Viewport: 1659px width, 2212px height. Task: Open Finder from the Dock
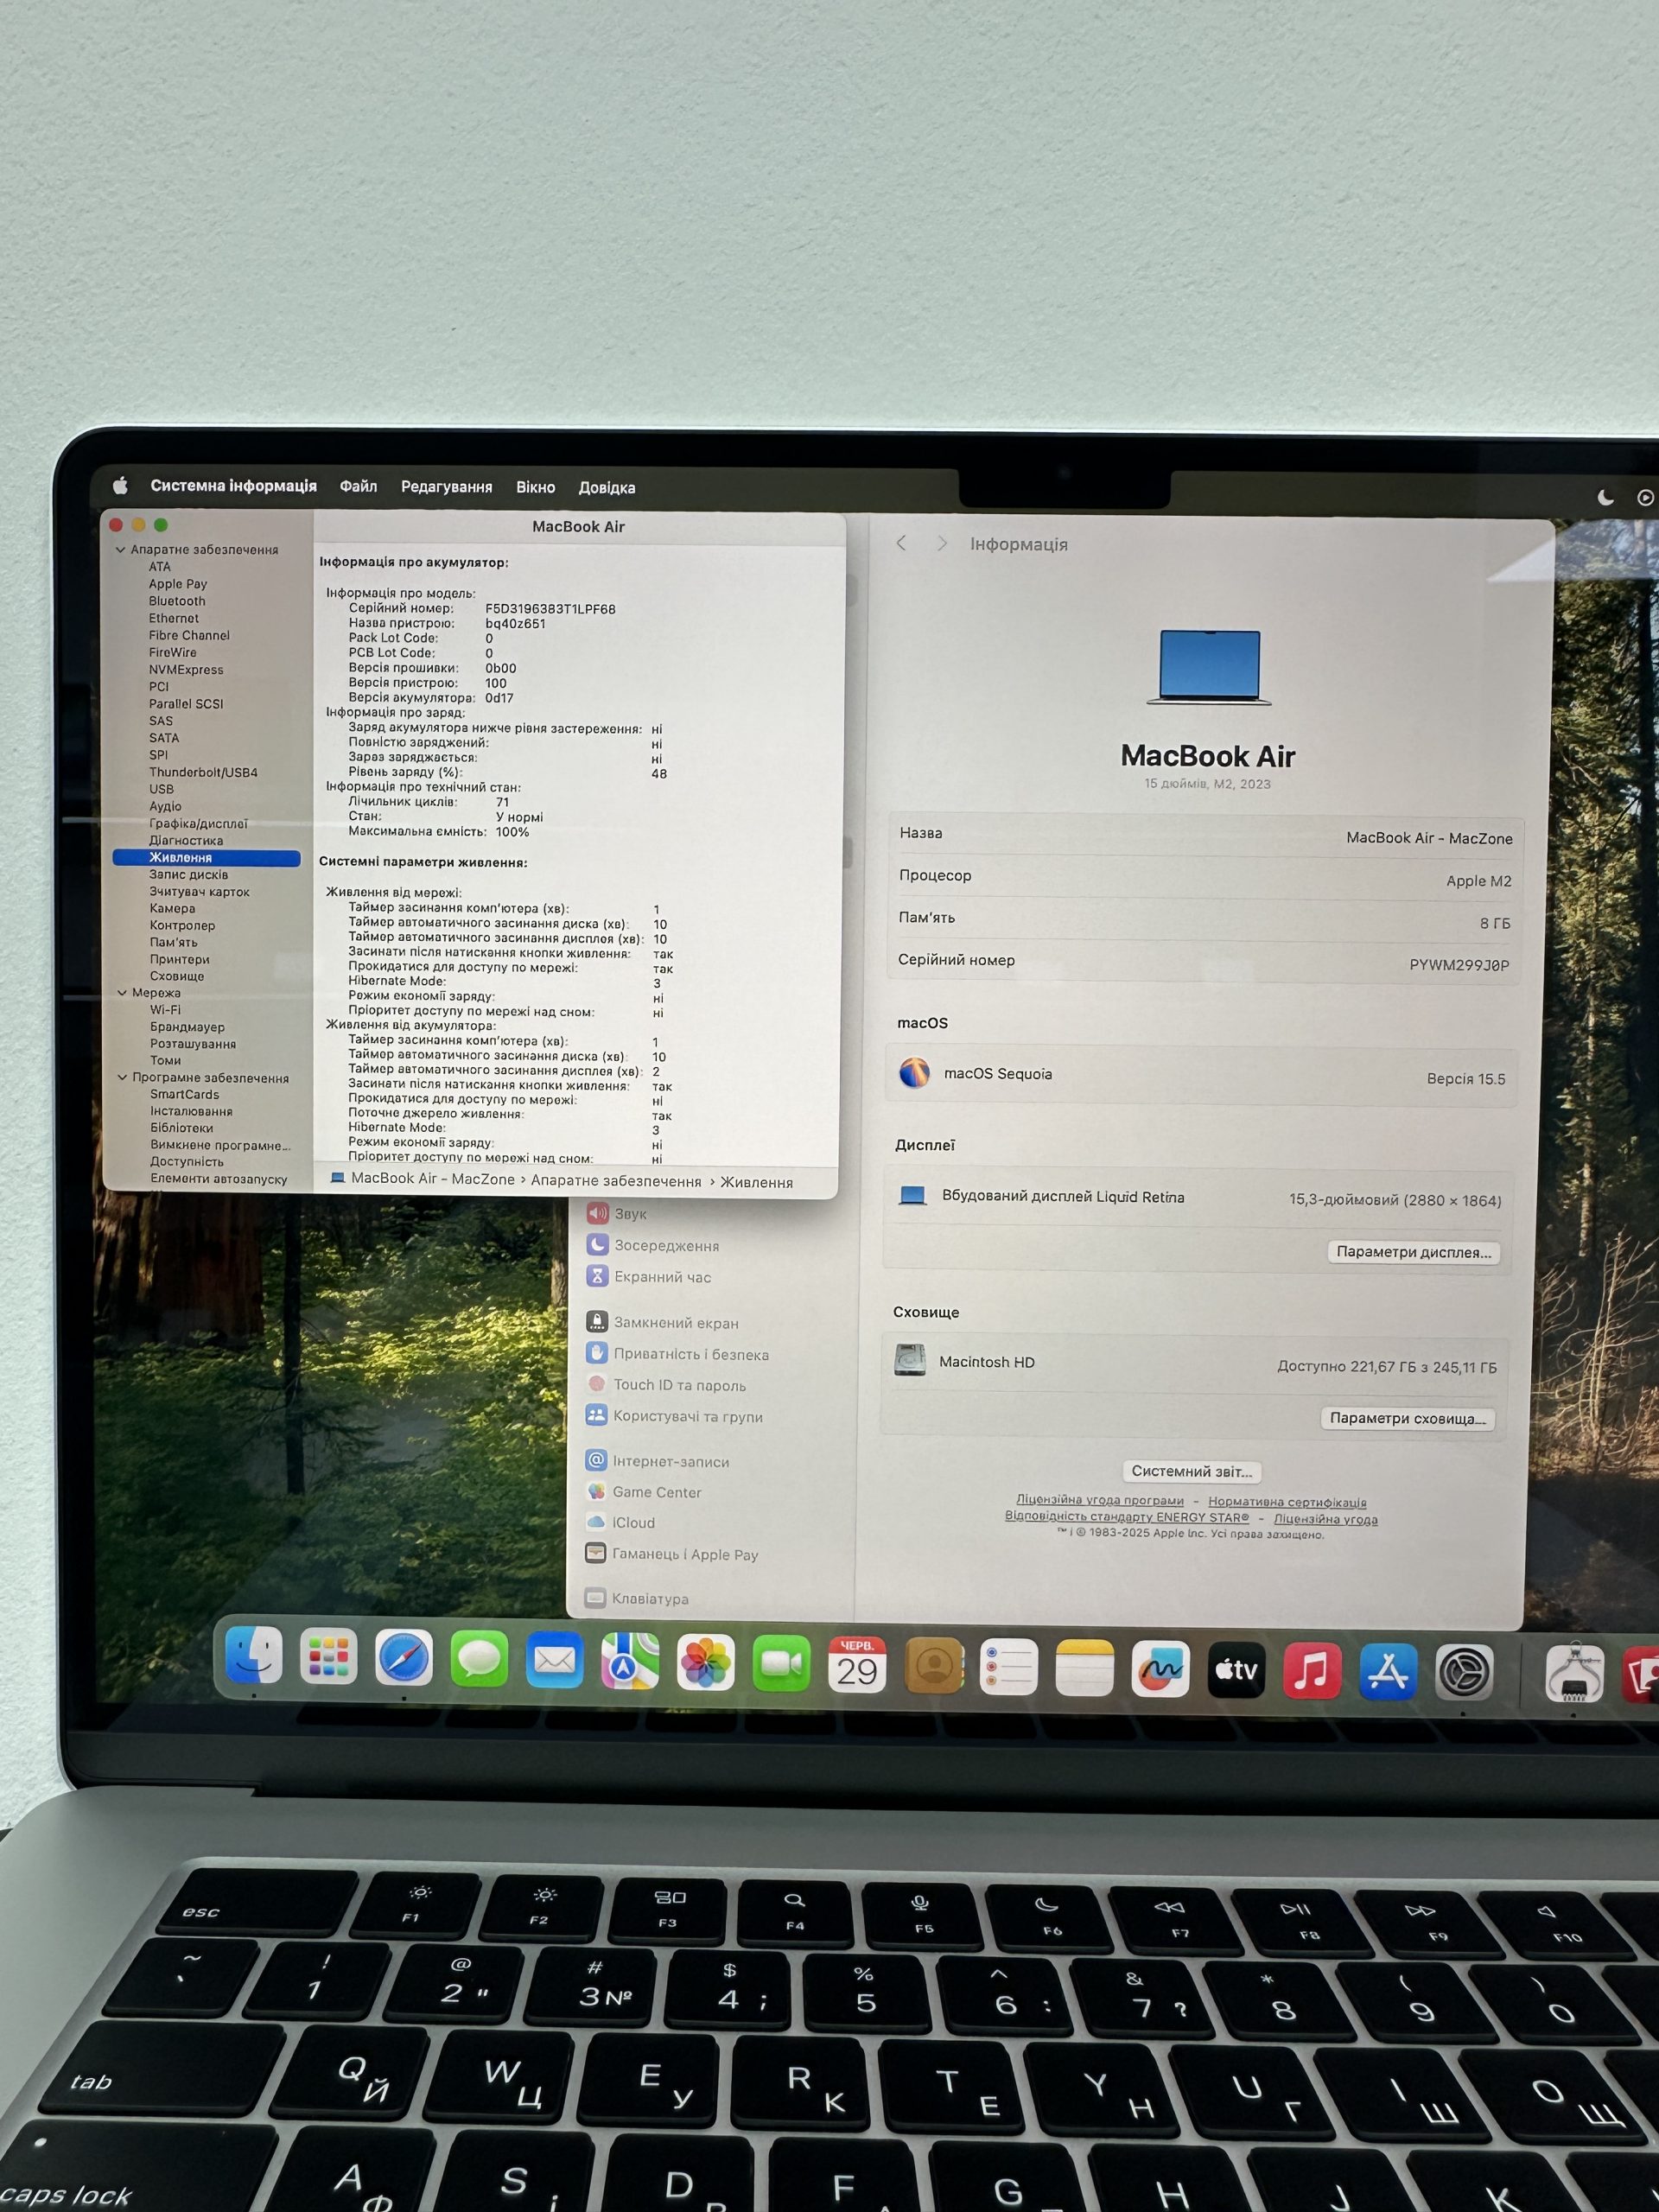click(x=253, y=1655)
